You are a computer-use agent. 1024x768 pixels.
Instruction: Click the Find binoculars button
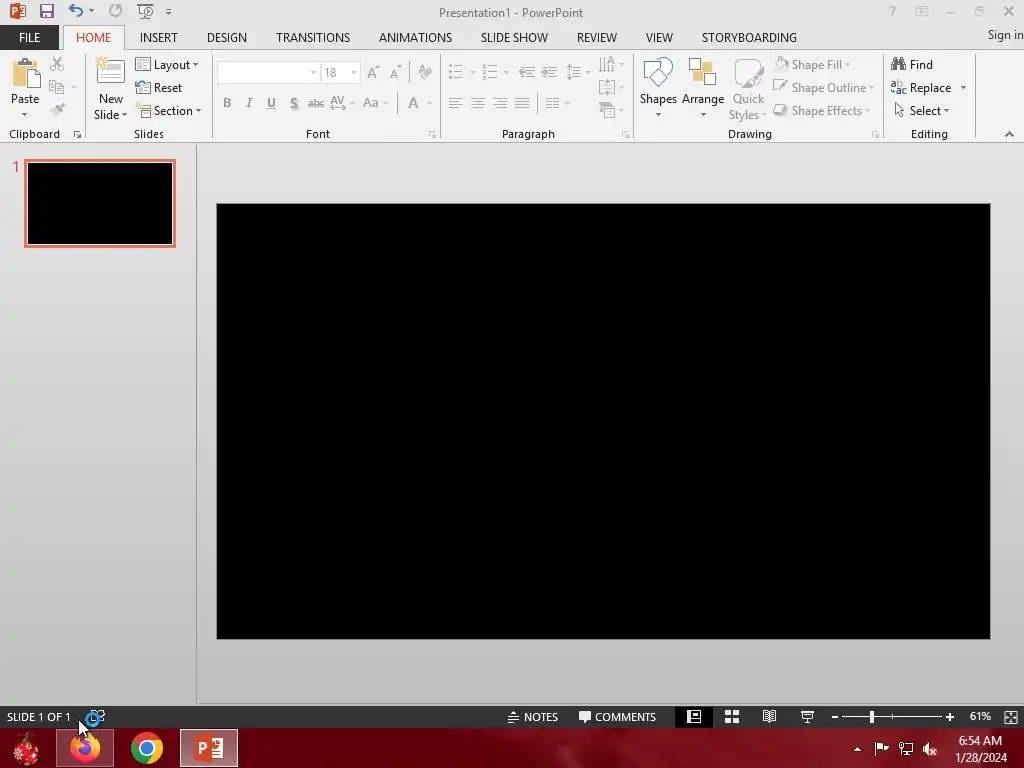912,65
